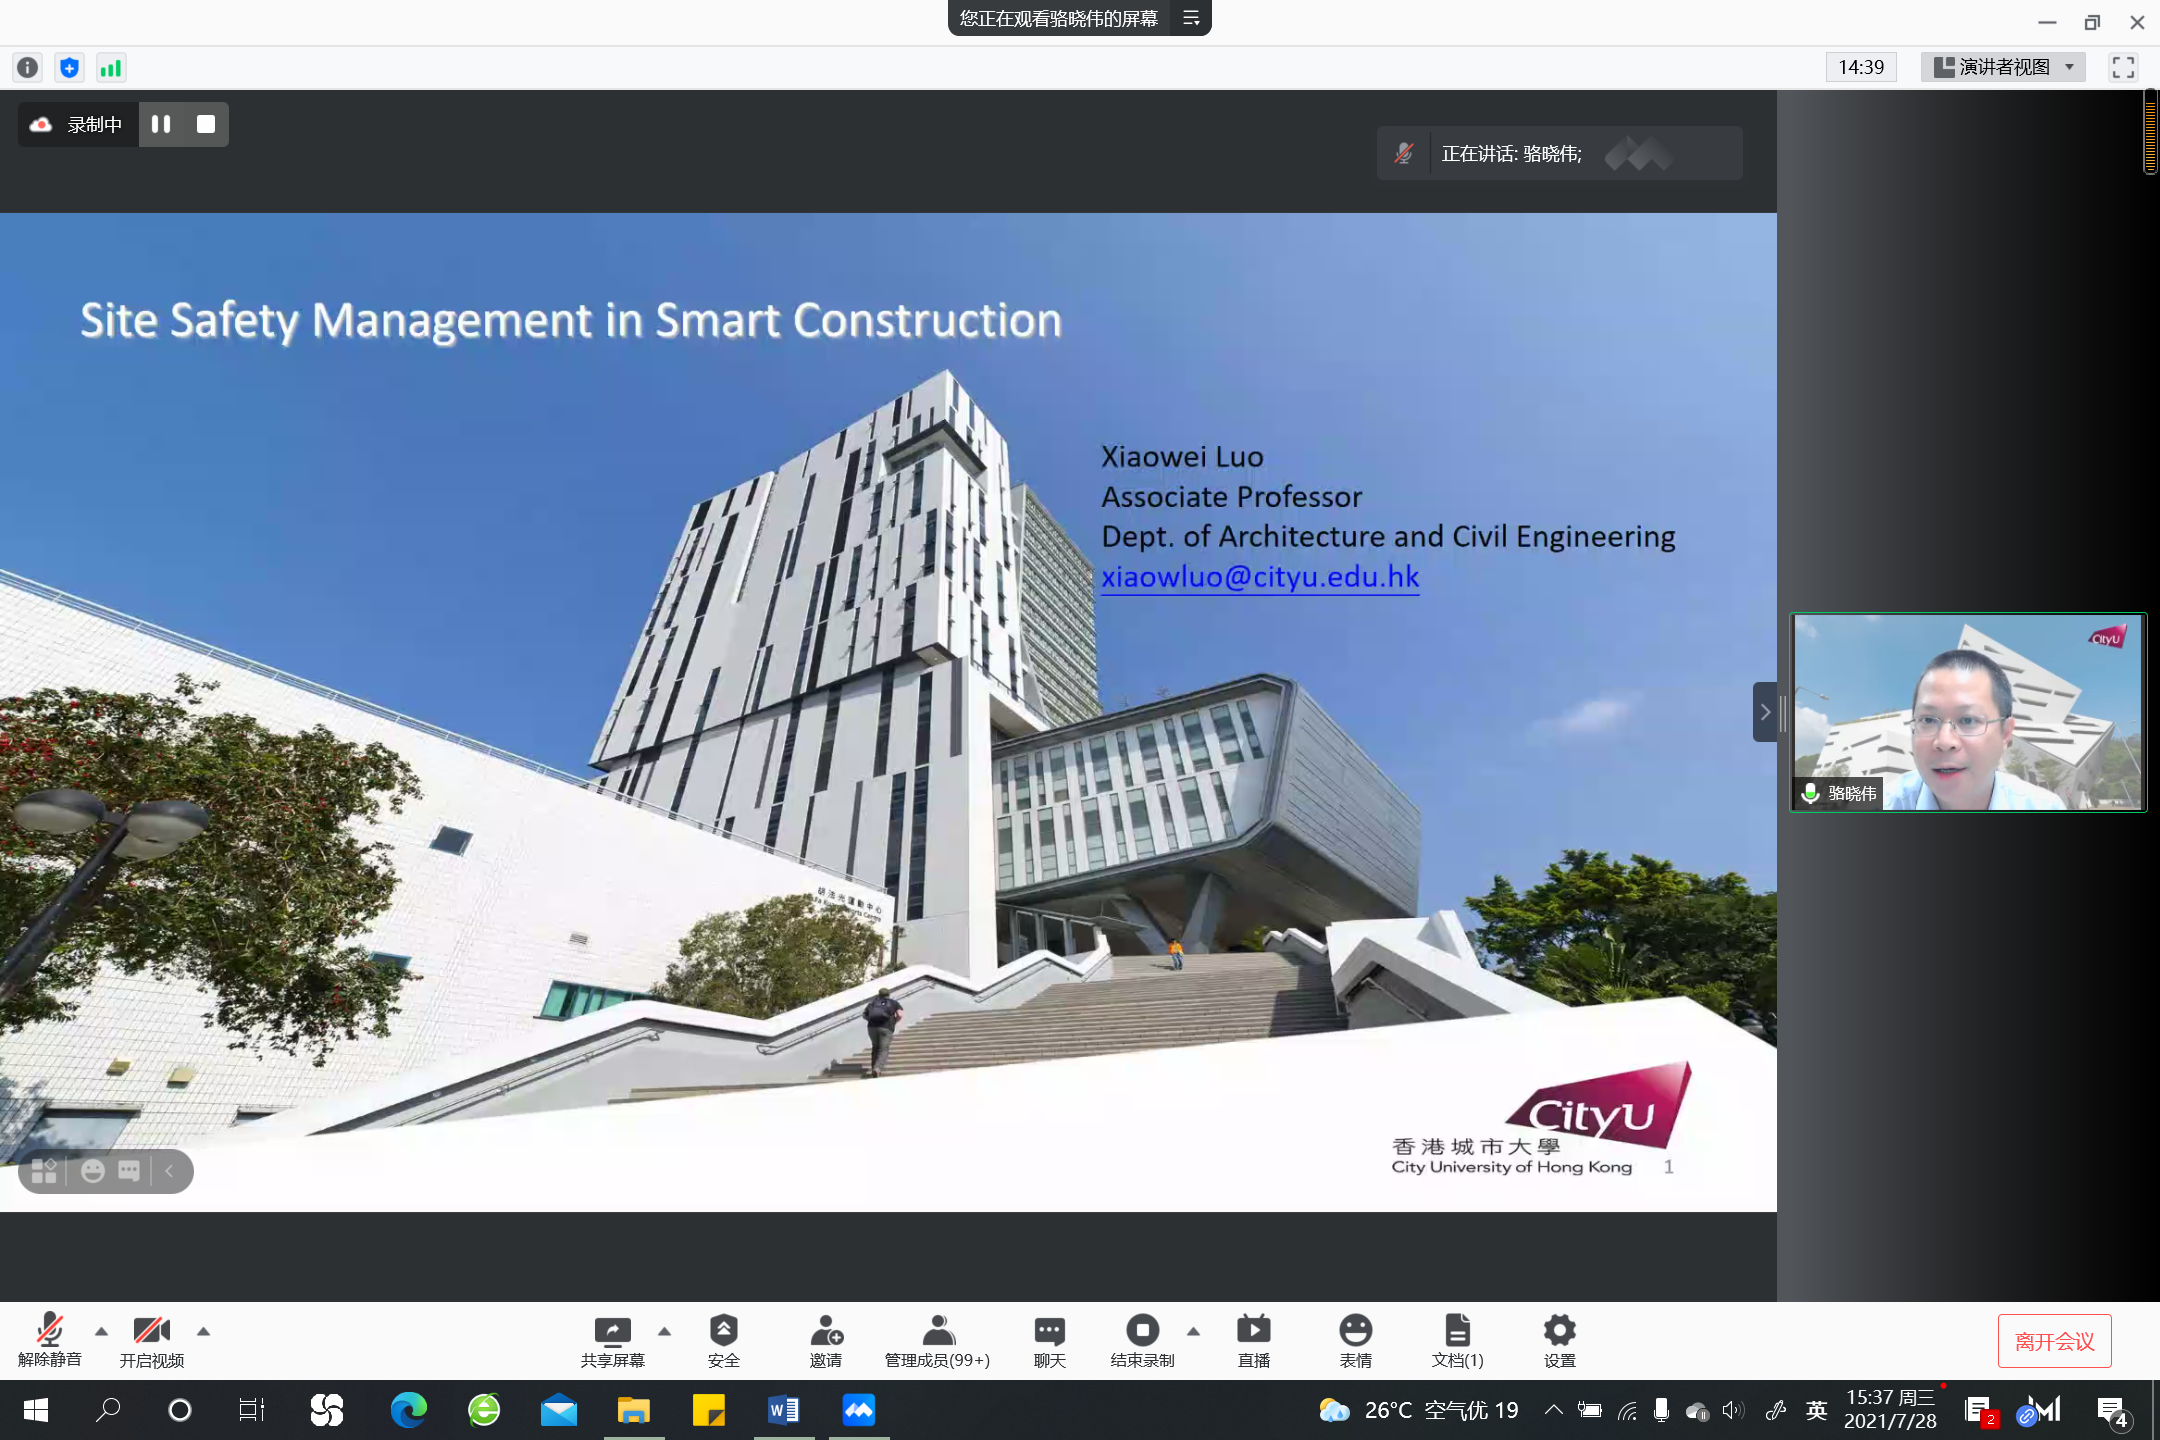
Task: Open Word from the Windows taskbar
Action: (x=783, y=1410)
